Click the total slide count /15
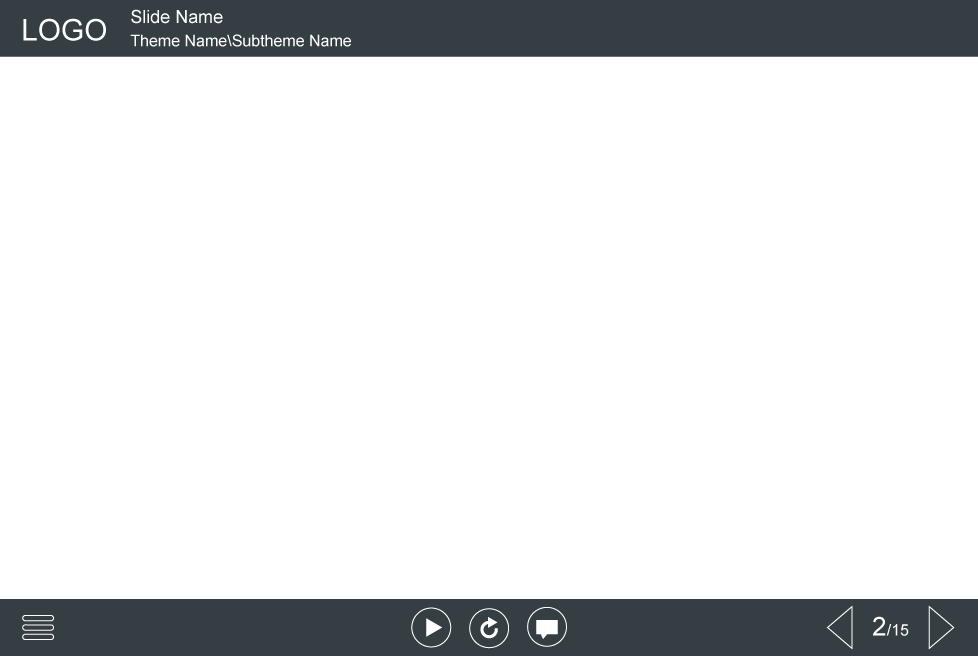 pos(899,630)
